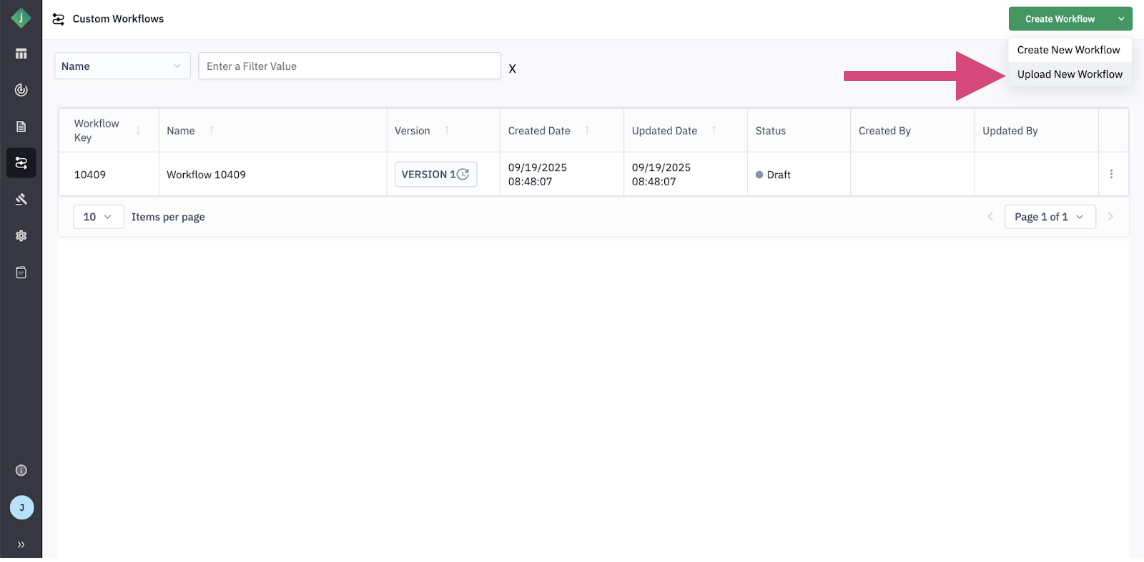Click the info circle icon in sidebar
The image size is (1144, 562).
[21, 470]
